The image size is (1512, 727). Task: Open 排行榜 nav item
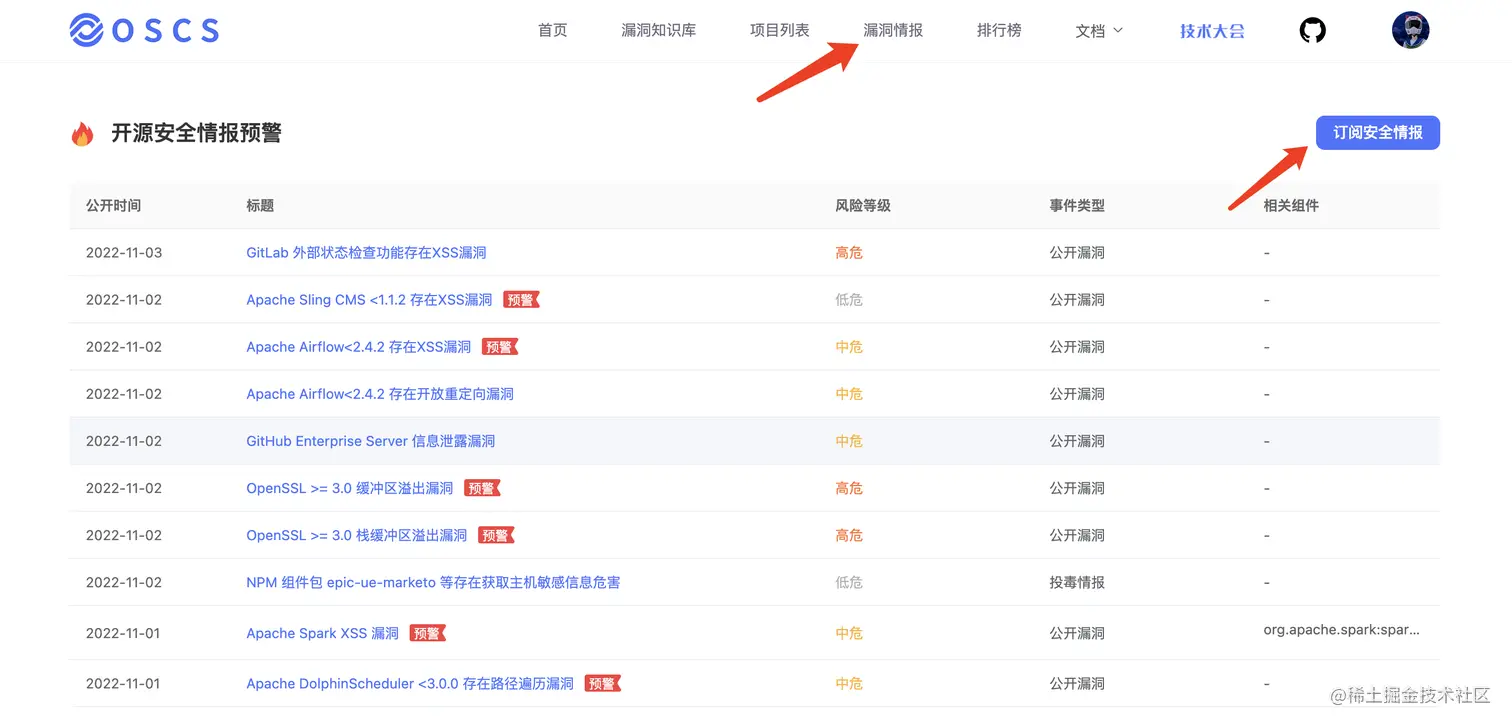[x=999, y=30]
